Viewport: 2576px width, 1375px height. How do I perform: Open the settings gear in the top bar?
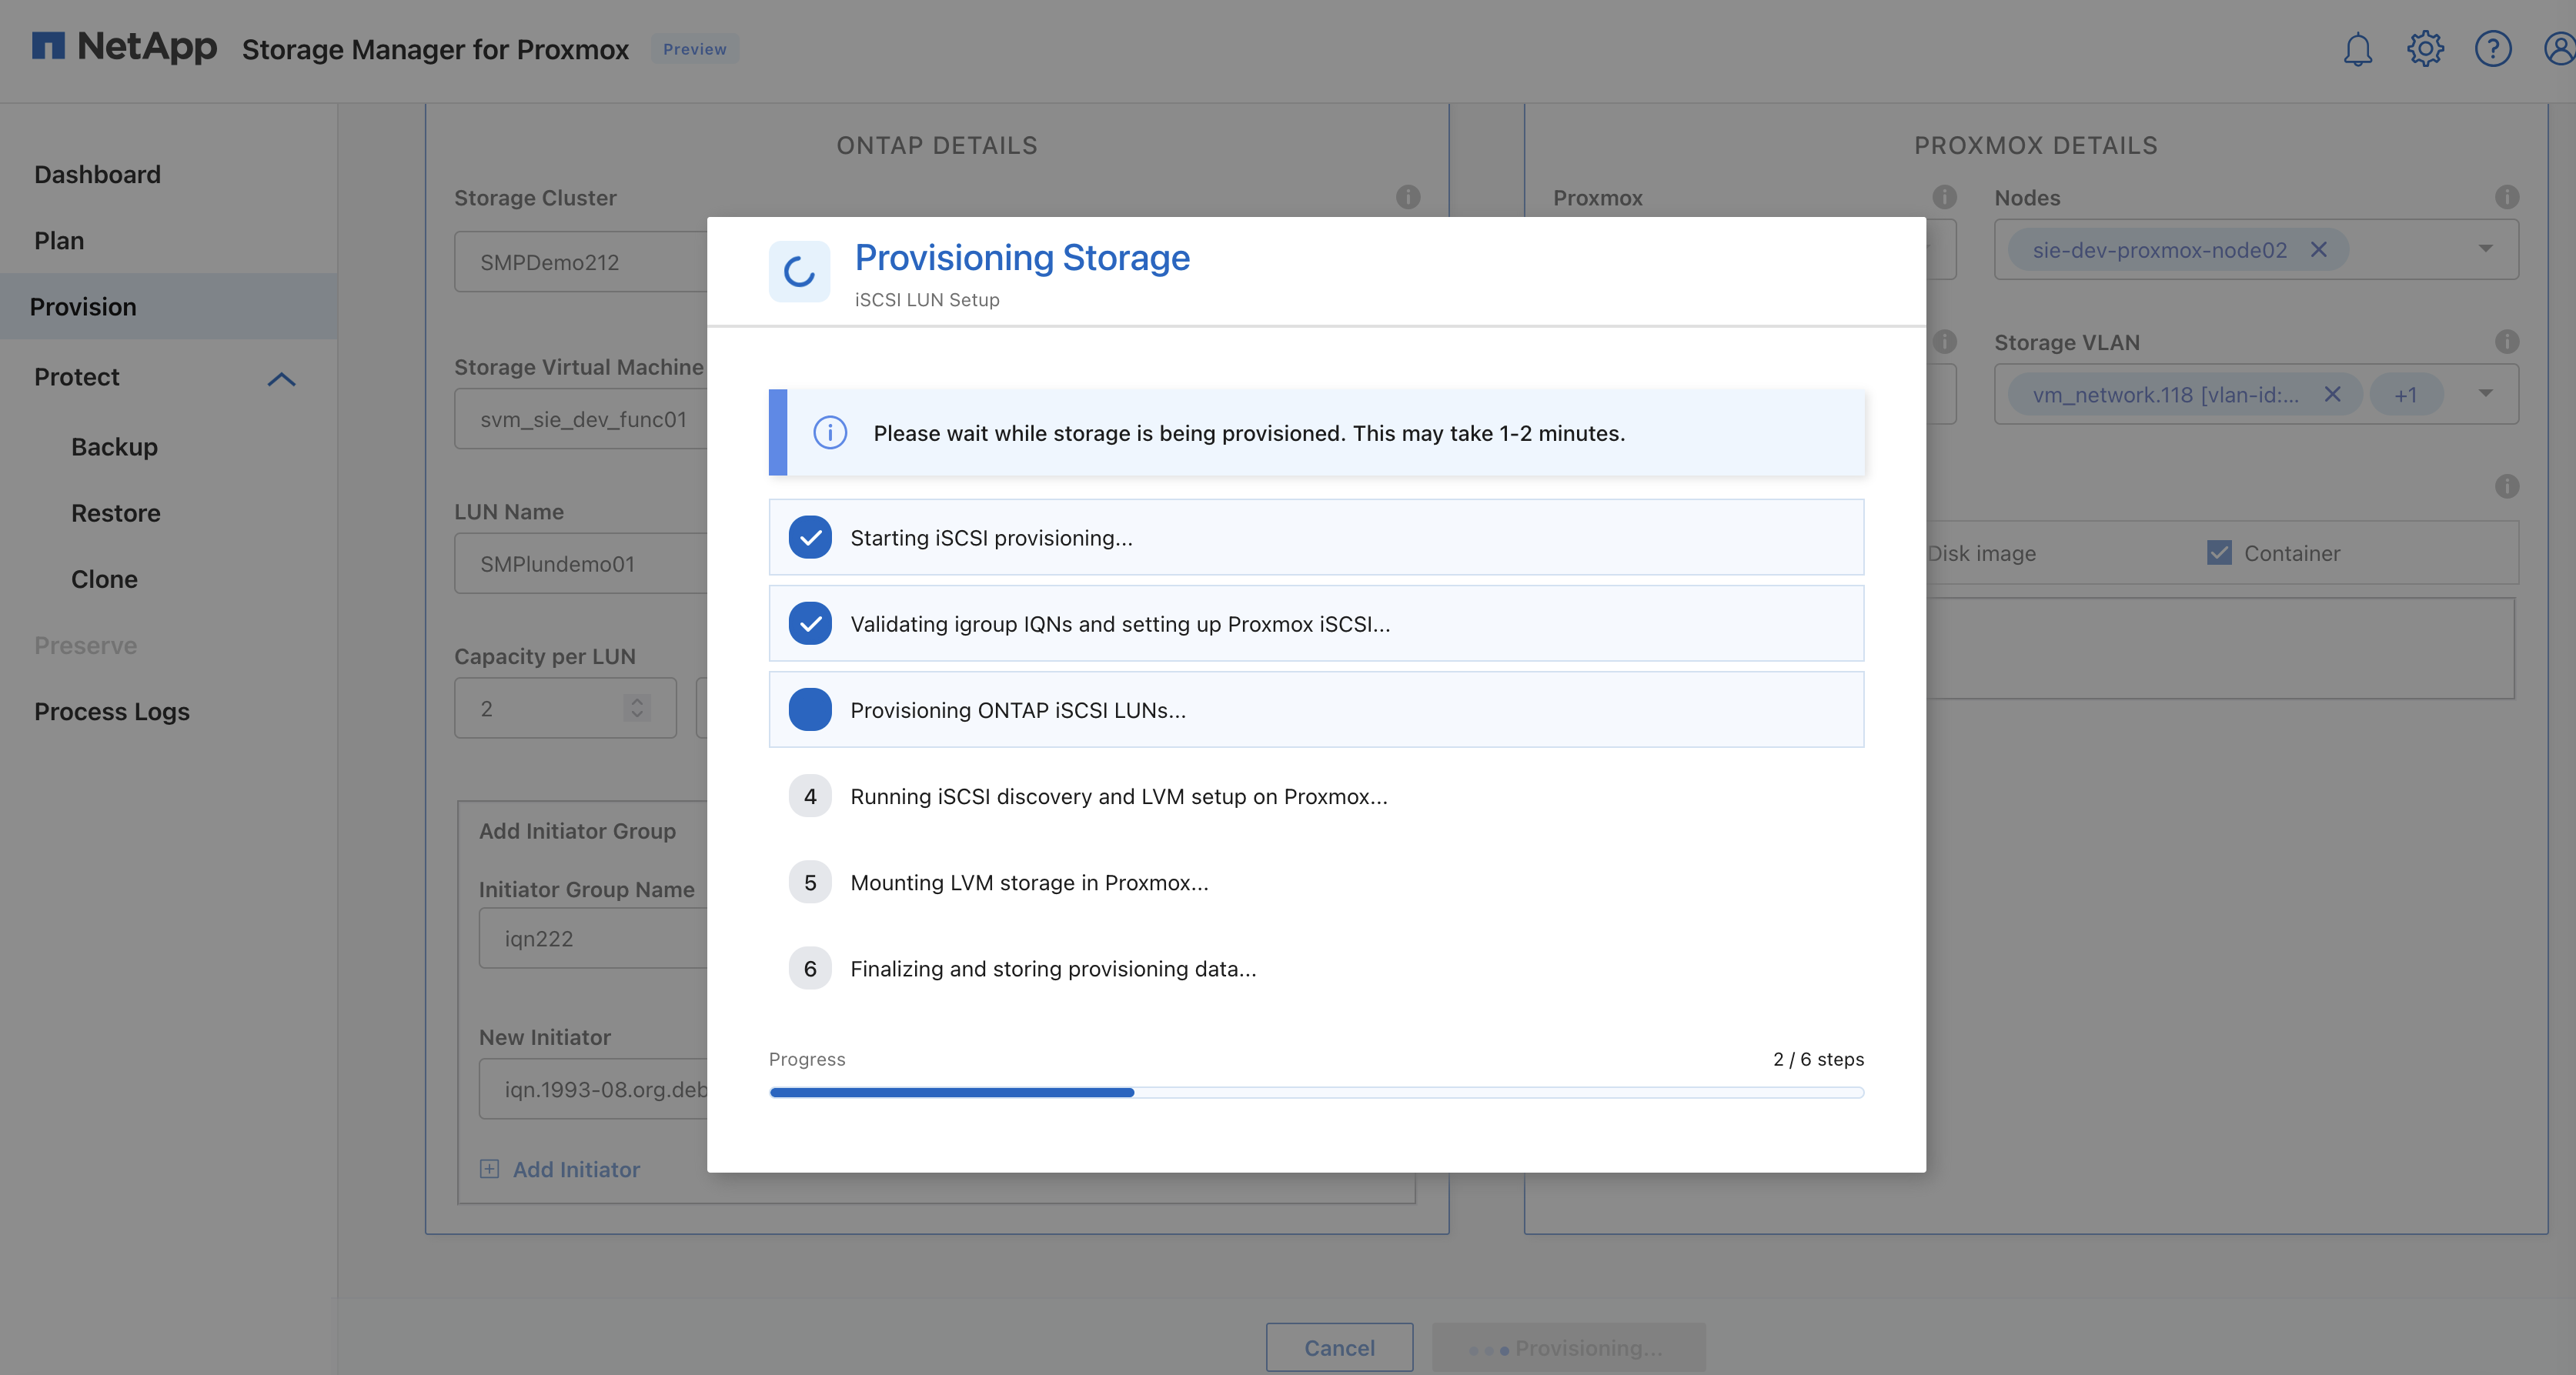tap(2424, 47)
